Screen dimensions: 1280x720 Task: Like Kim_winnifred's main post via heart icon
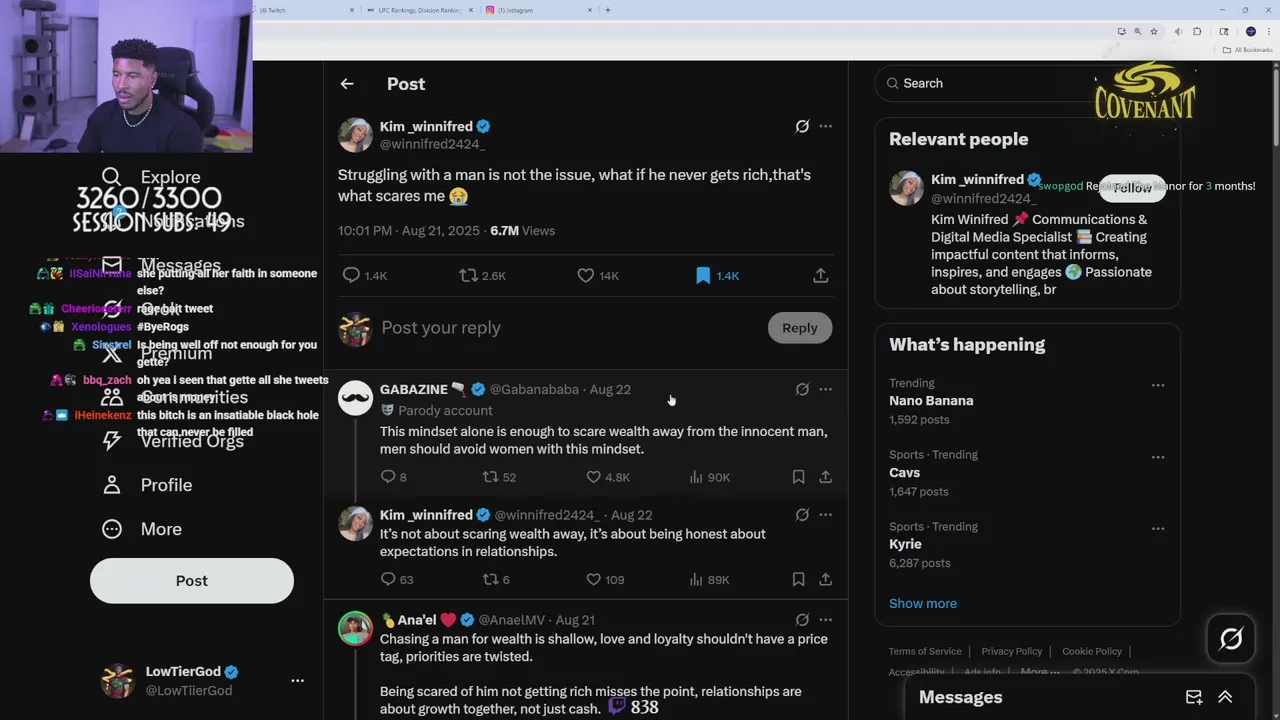tap(586, 275)
